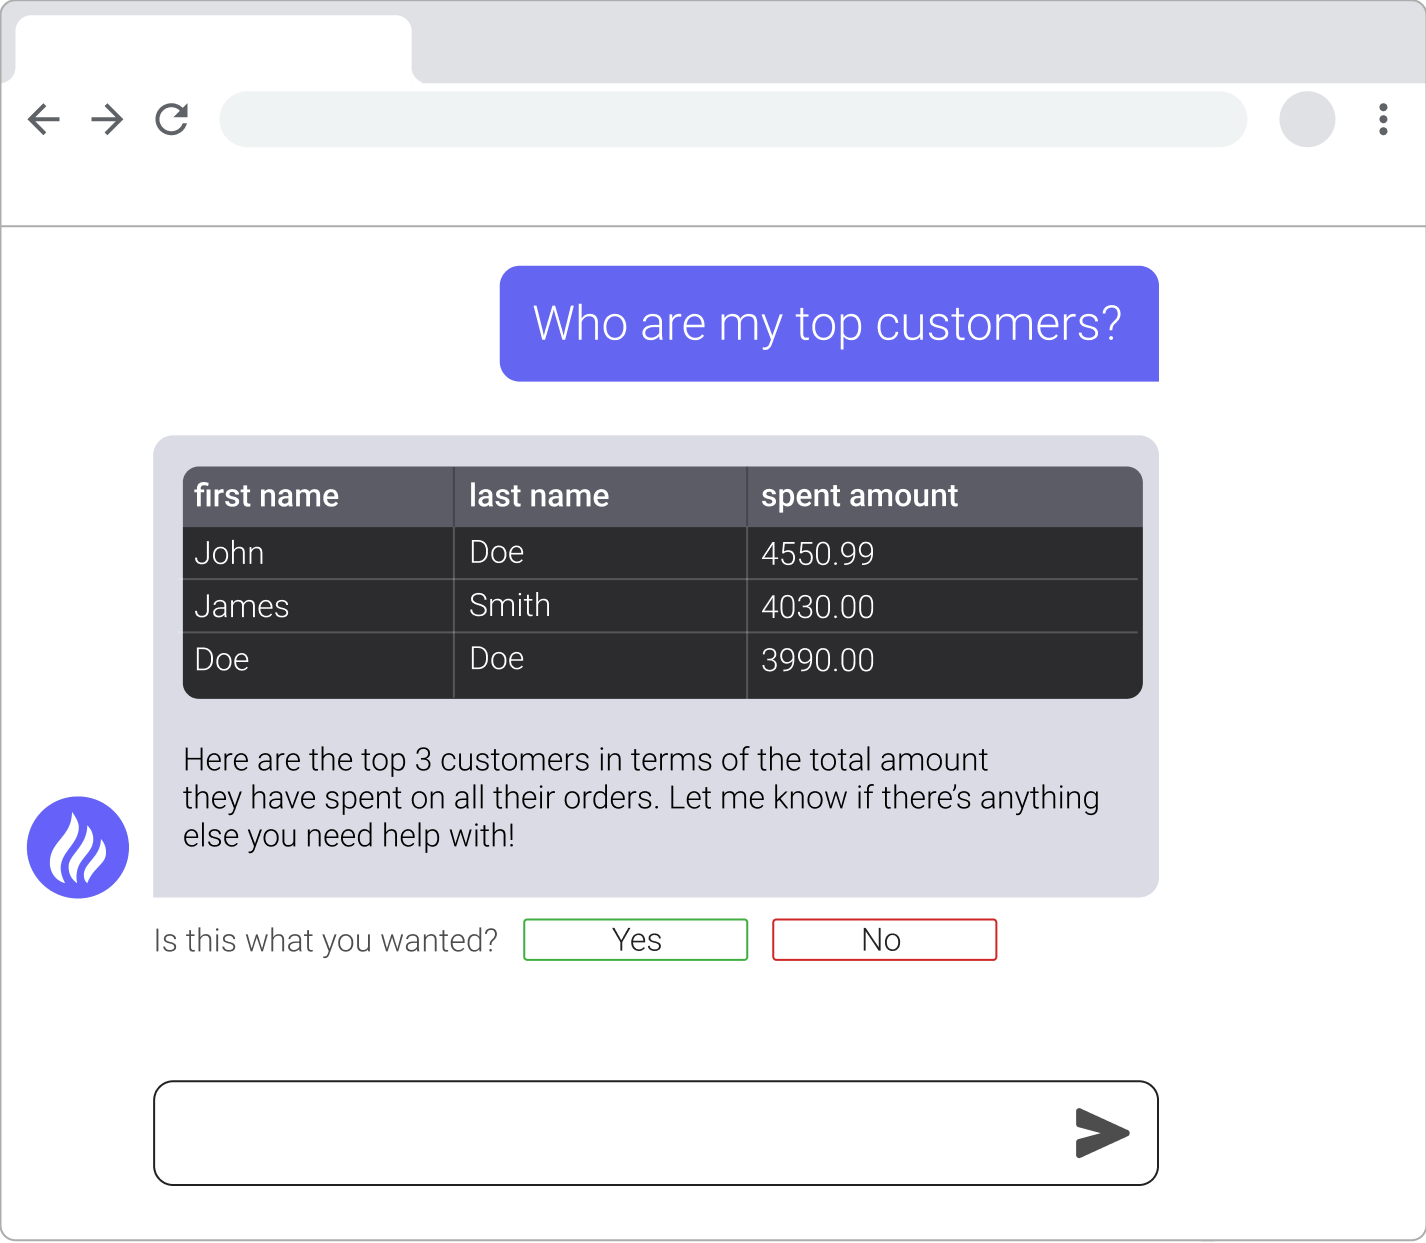Confirm the result by clicking Yes
Screen dimensions: 1426x1243
coord(636,939)
